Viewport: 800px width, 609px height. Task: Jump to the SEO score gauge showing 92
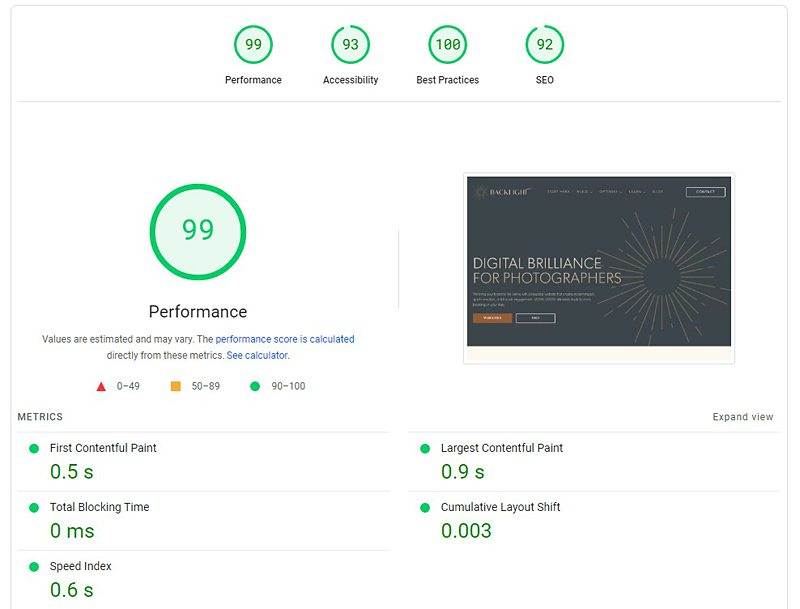pyautogui.click(x=544, y=45)
